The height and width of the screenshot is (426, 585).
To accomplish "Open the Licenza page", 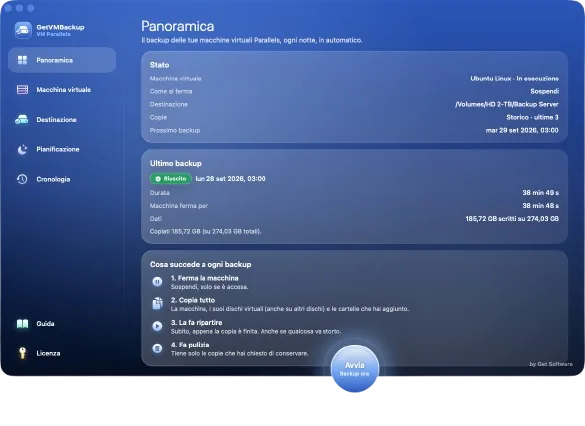I will (62, 353).
